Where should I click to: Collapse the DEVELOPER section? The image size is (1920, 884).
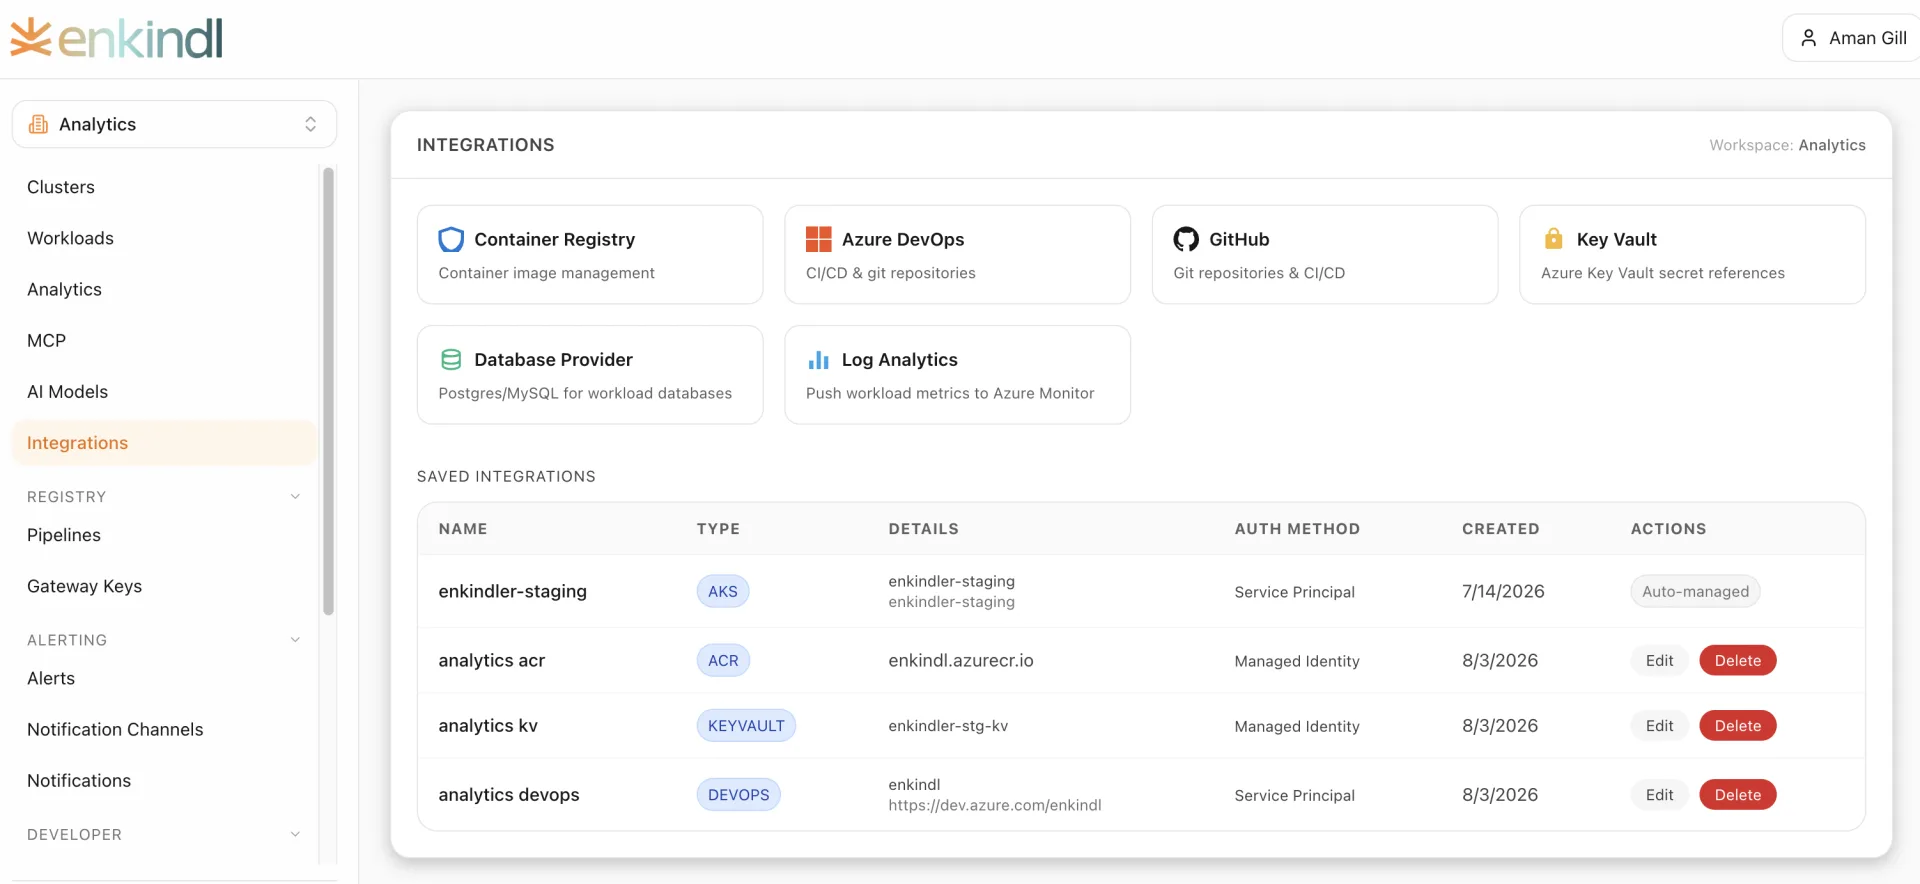click(295, 834)
